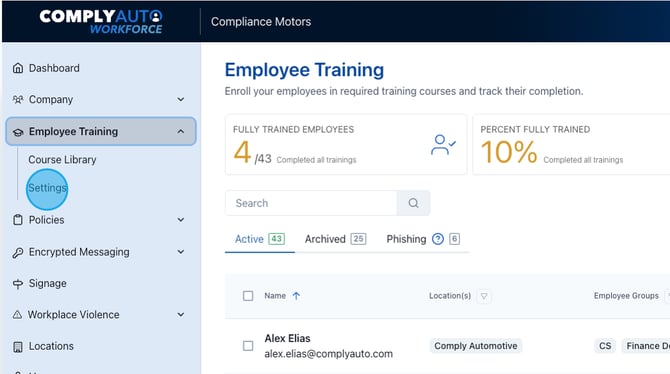Open the Location(s) filter dropdown

pos(484,296)
